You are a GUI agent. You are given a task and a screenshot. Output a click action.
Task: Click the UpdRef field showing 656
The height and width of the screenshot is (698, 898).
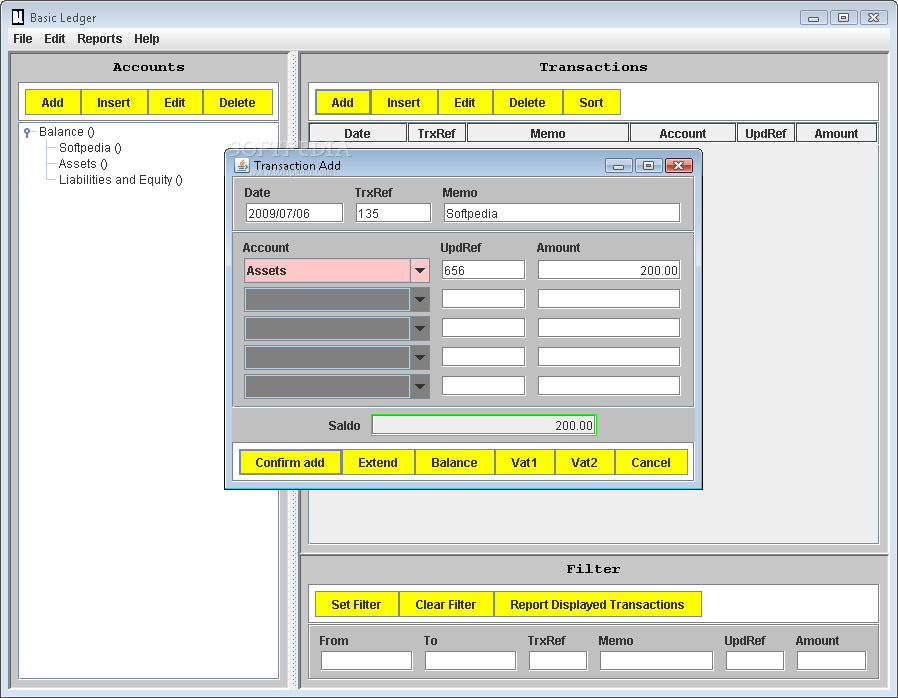[x=483, y=270]
